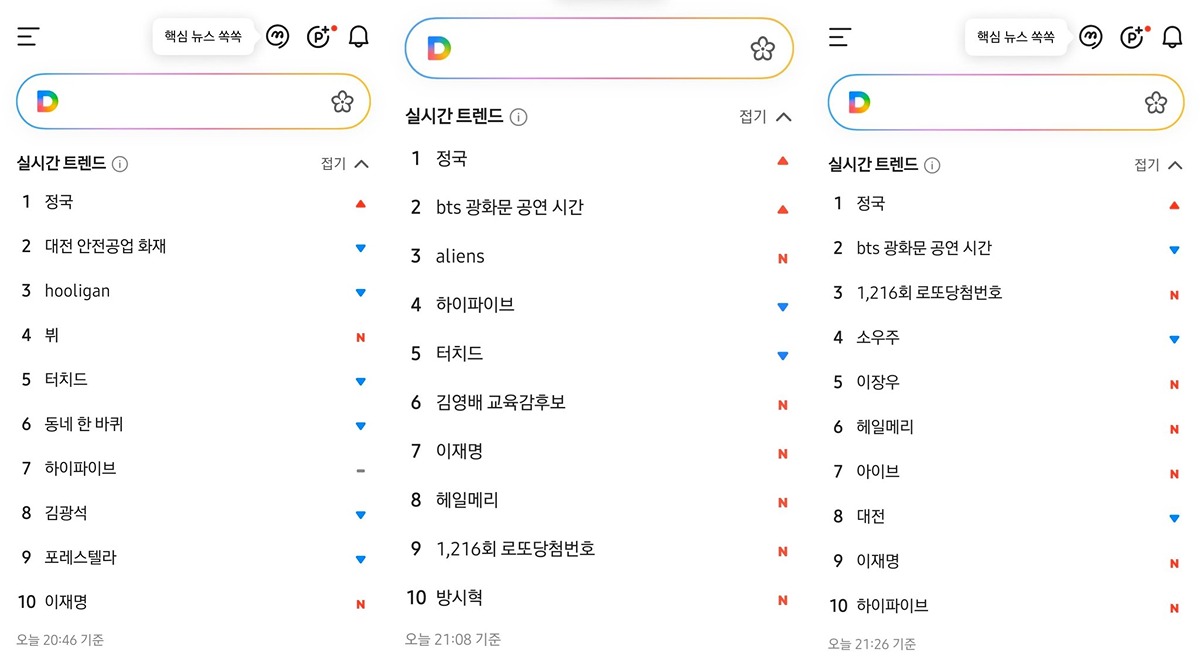Screen dimensions: 1200x666
Task: Tap the flower icon in the 21:08 search bar
Action: pos(763,49)
